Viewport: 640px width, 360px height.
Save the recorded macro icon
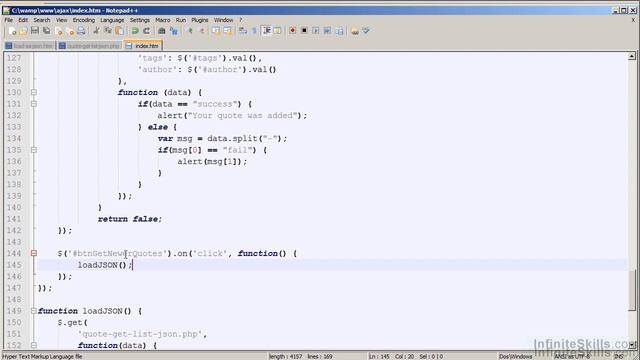tap(339, 31)
